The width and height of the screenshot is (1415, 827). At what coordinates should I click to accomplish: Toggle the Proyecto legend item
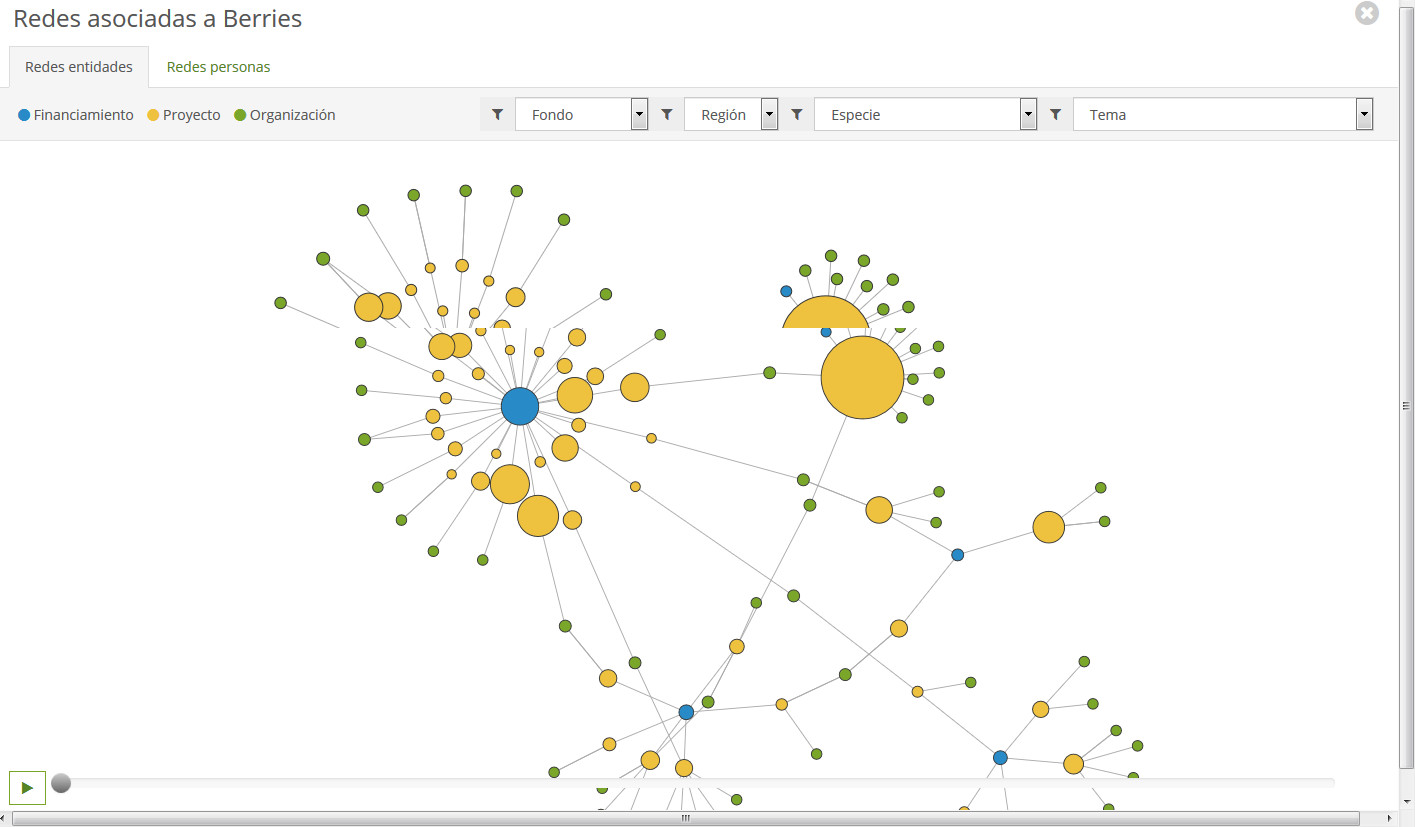coord(184,115)
